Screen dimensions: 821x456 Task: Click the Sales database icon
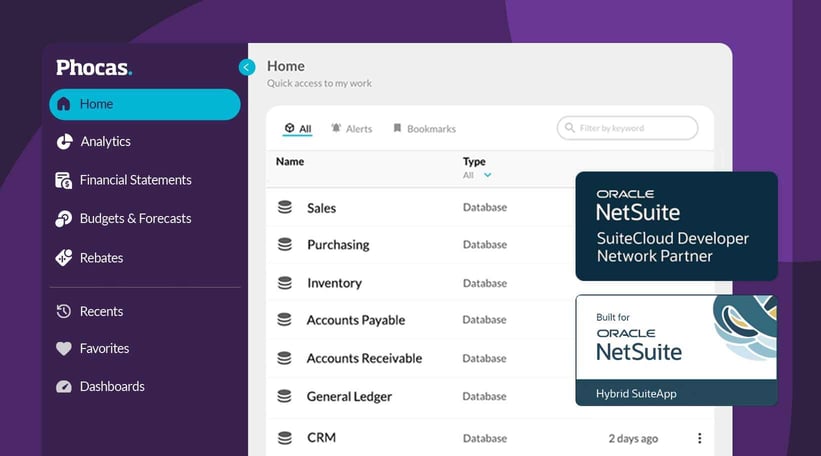click(x=284, y=207)
